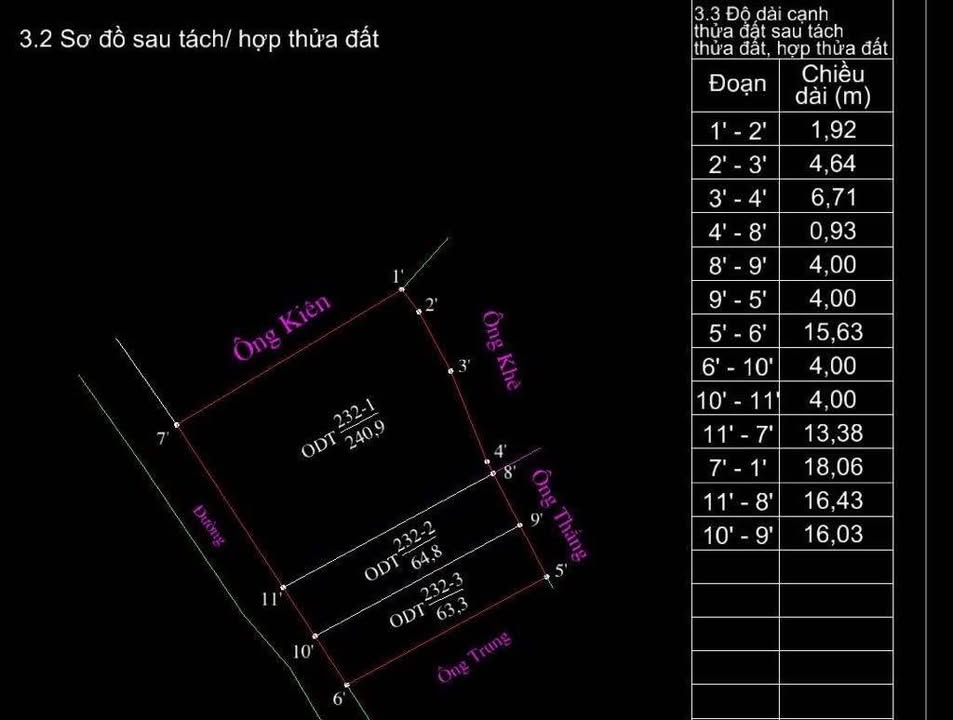Click the Đoạn column header

tap(737, 84)
